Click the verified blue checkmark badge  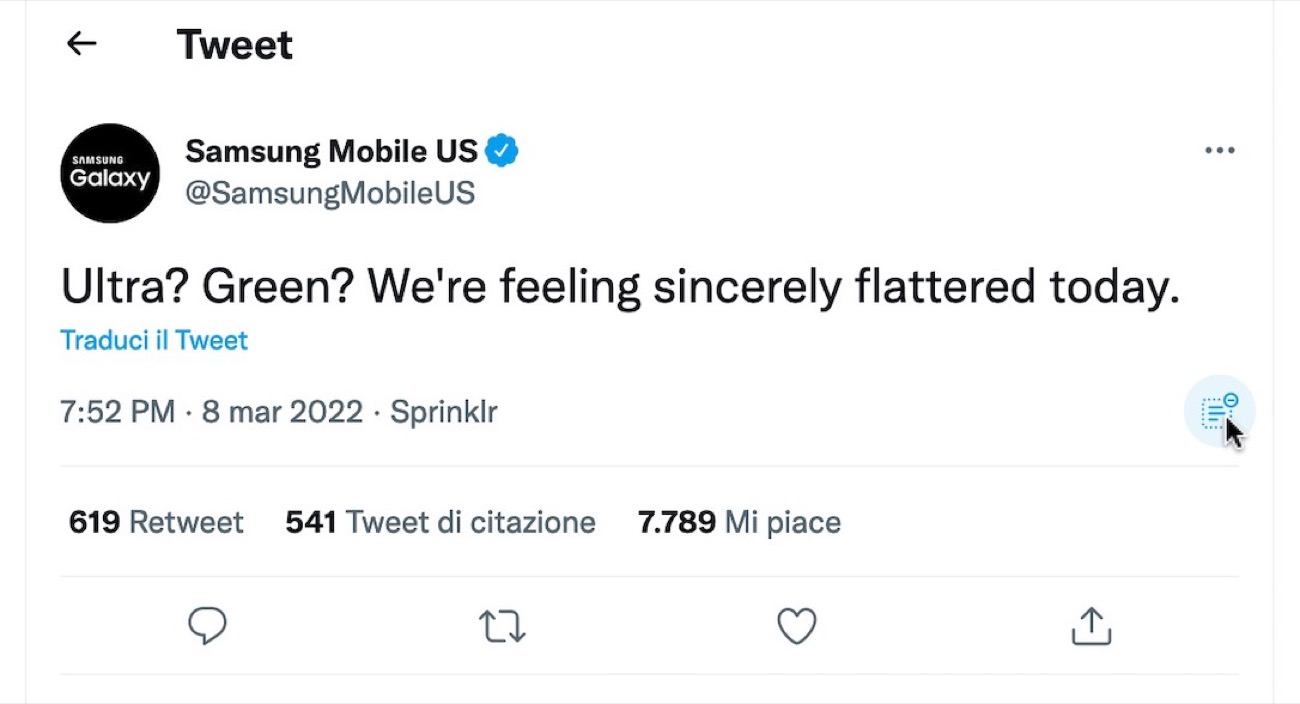(504, 149)
